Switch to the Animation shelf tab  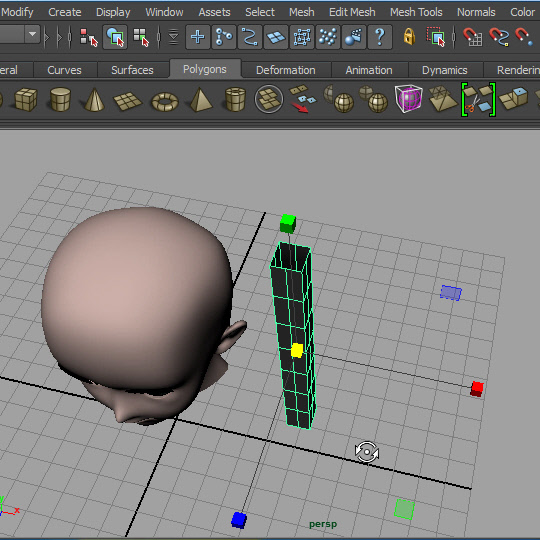[x=369, y=70]
